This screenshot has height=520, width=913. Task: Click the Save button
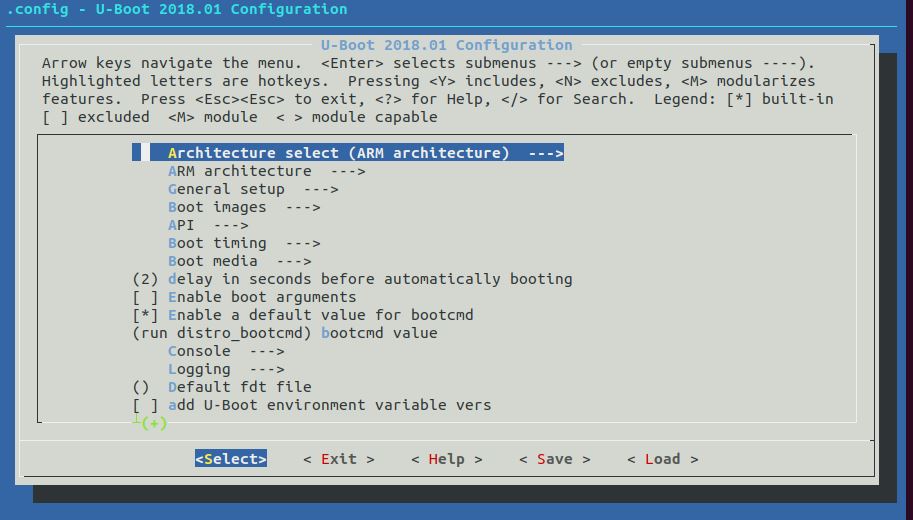[x=555, y=459]
